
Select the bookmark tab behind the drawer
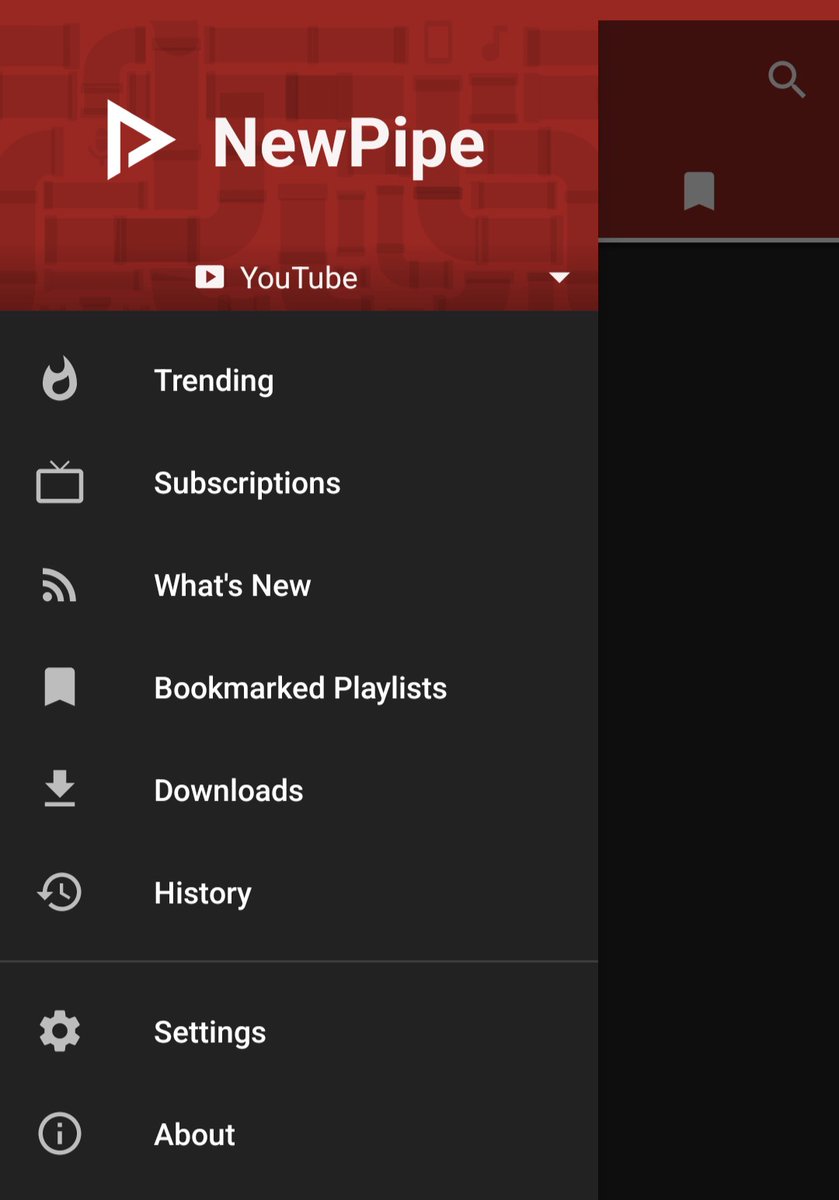[x=699, y=191]
